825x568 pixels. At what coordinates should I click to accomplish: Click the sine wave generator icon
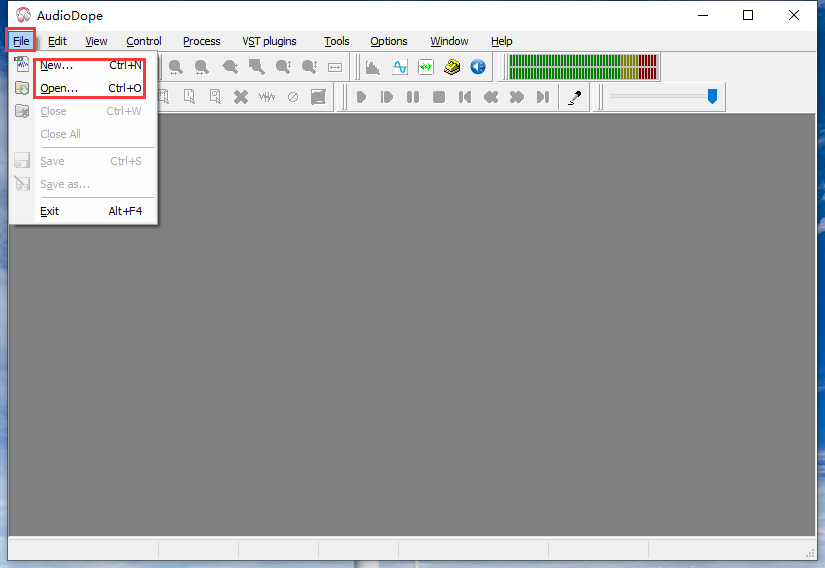pyautogui.click(x=400, y=67)
